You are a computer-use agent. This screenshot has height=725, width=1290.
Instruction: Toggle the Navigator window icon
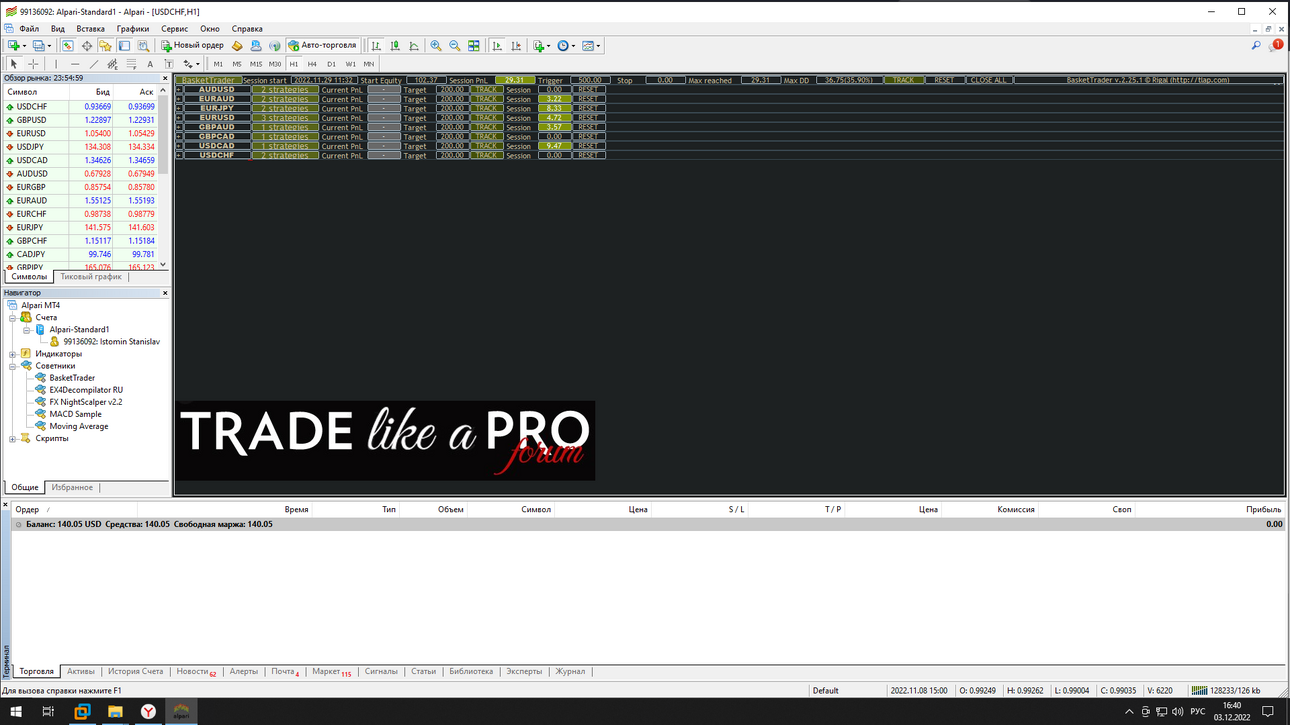[105, 46]
